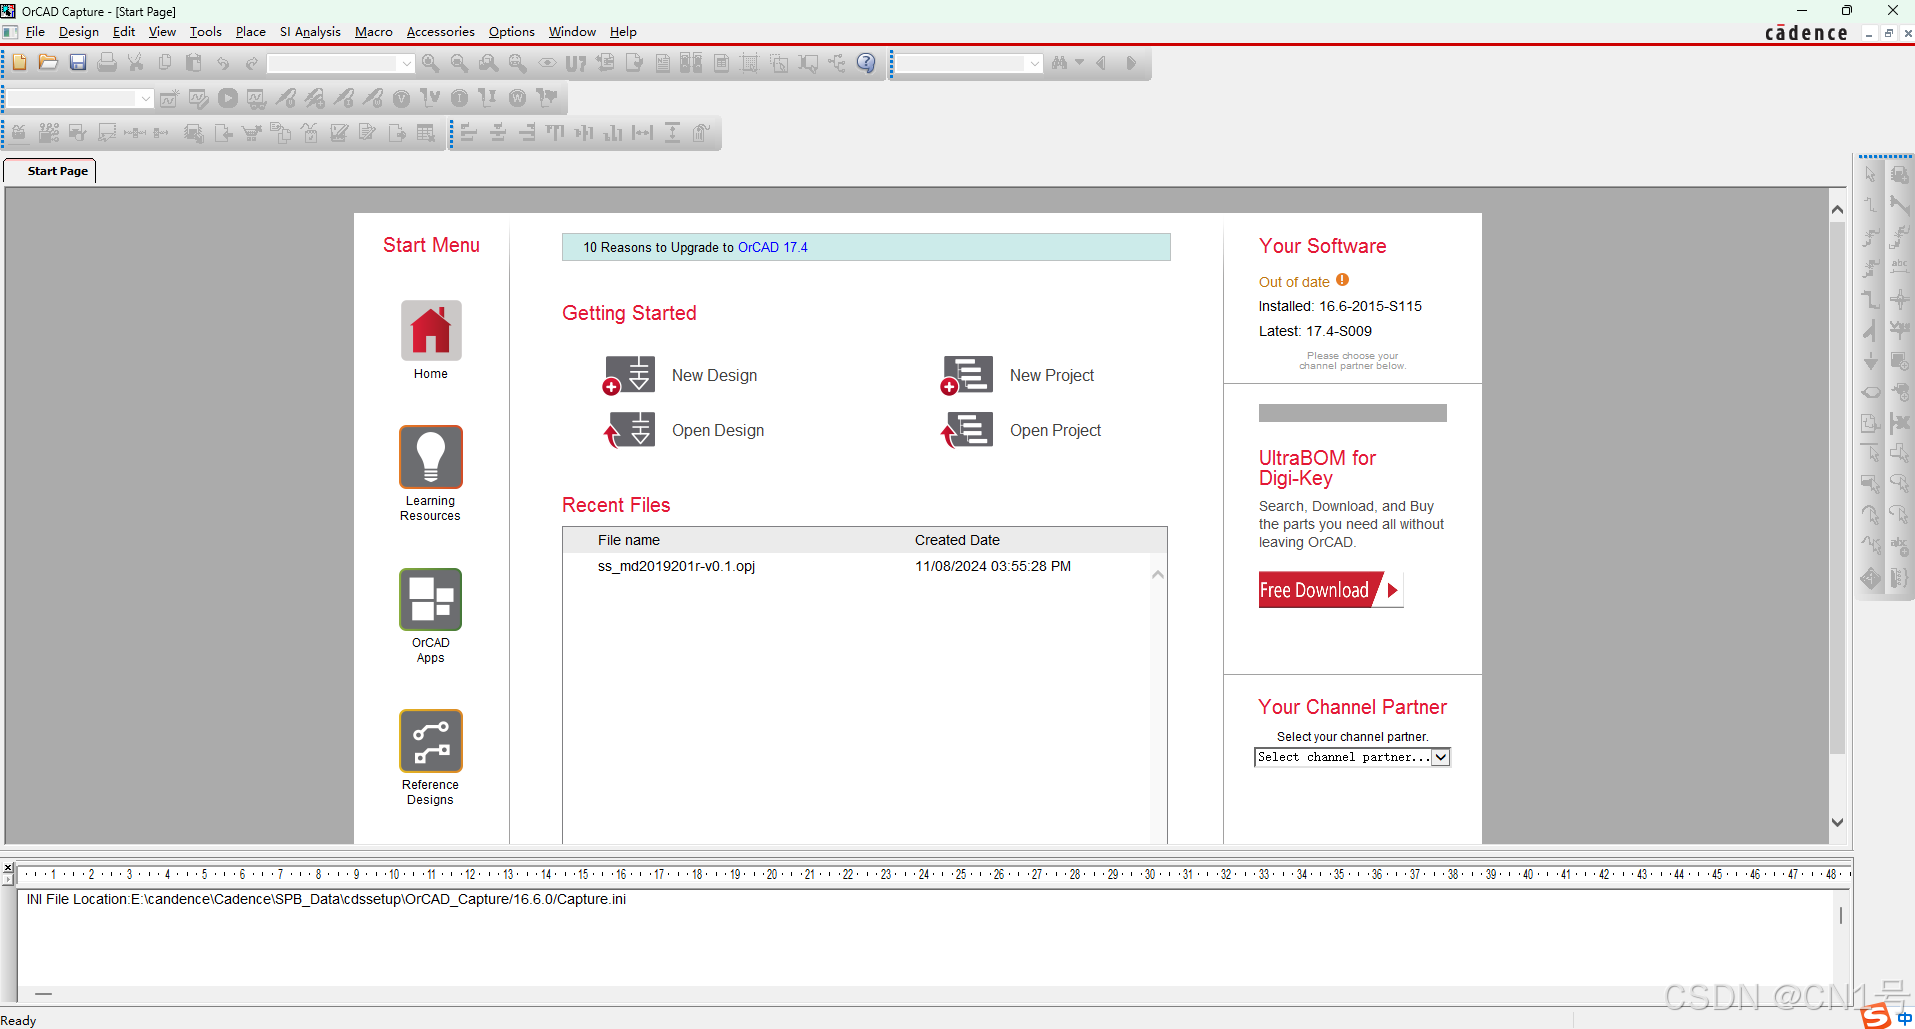Screen dimensions: 1915x1029
Task: Expand the first toolbar combo box
Action: 406,63
